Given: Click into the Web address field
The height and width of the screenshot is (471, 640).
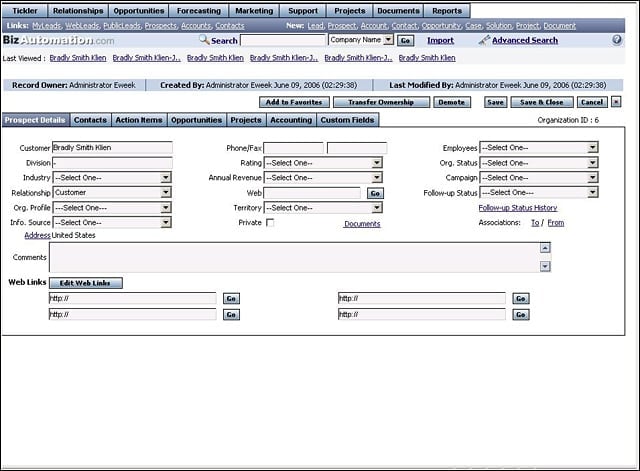Looking at the screenshot, I should [x=312, y=193].
